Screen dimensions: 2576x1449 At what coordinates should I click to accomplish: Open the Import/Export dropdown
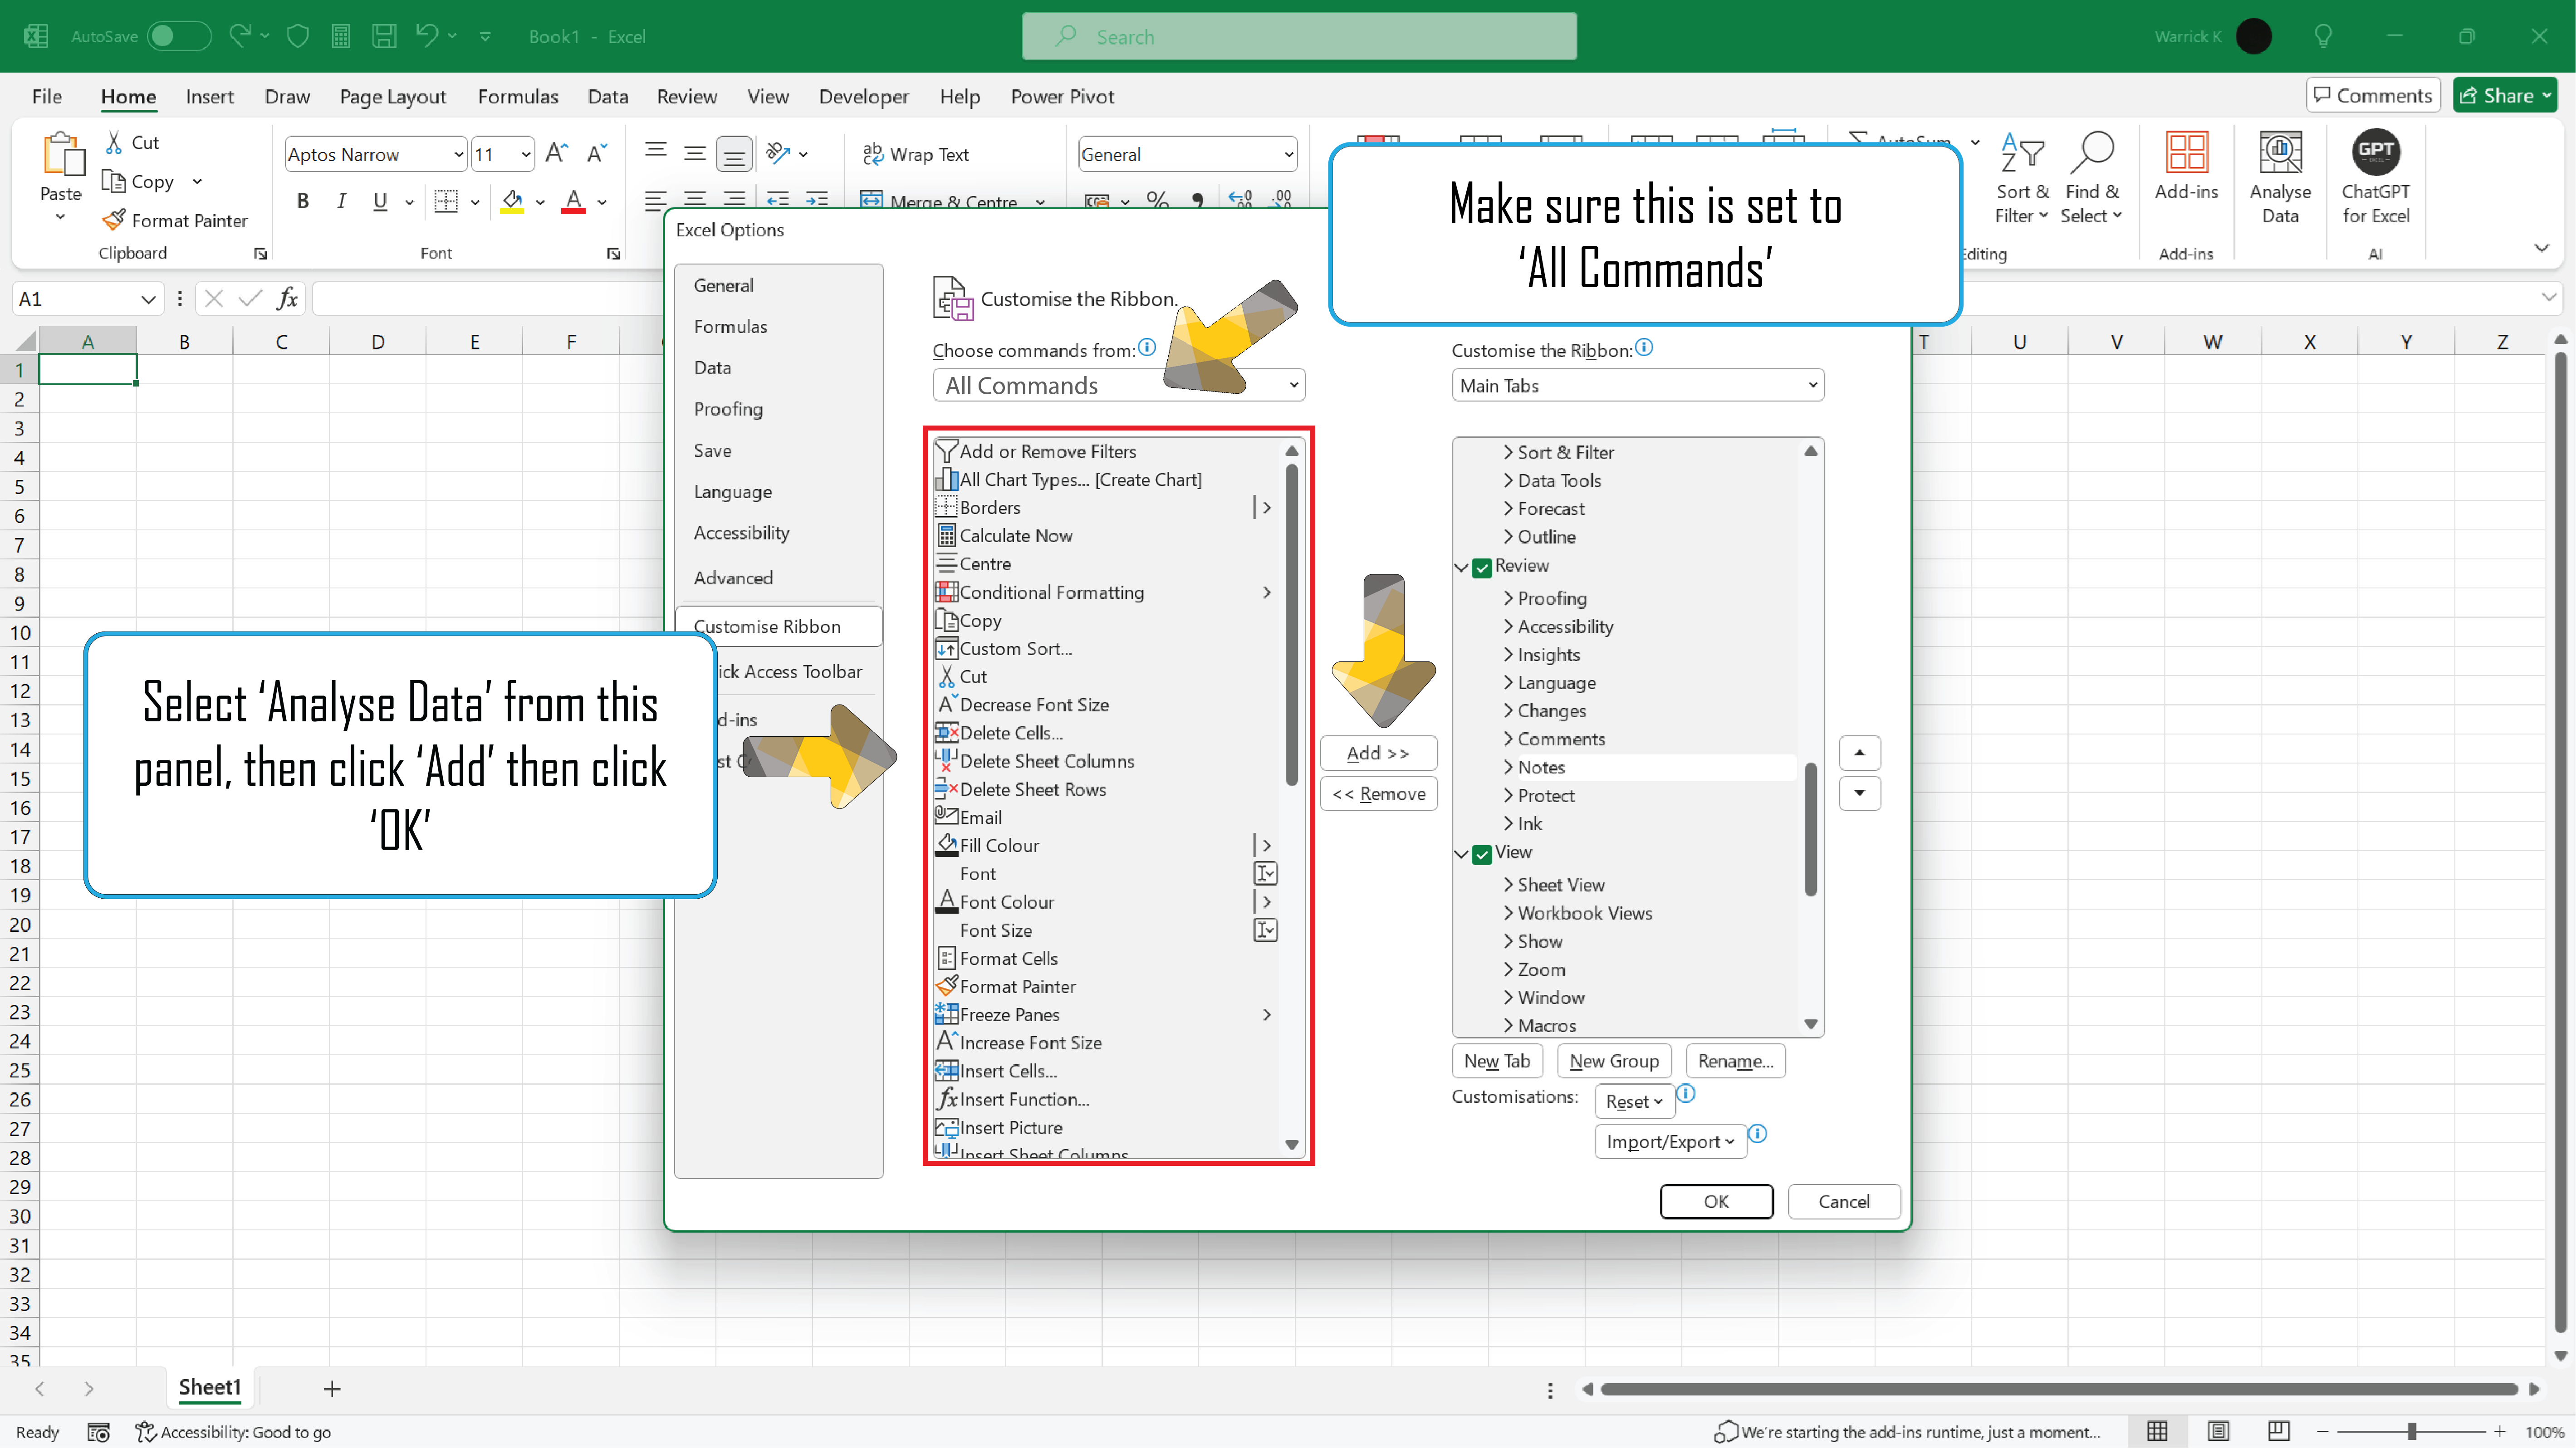click(x=1670, y=1141)
